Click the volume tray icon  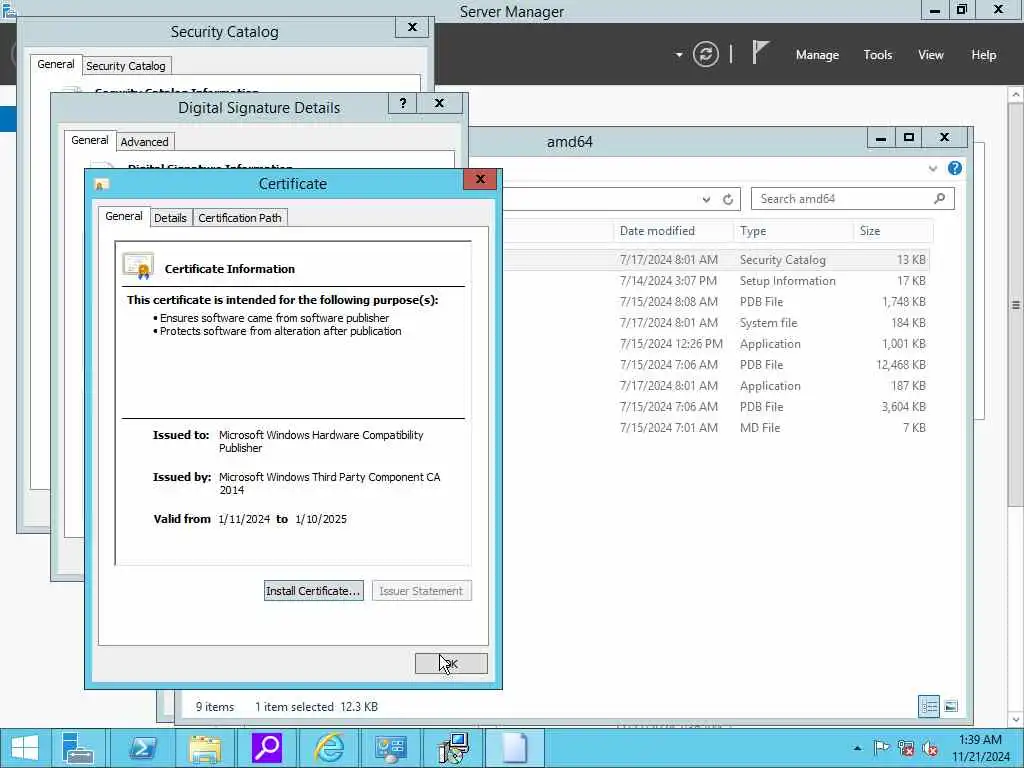(930, 748)
